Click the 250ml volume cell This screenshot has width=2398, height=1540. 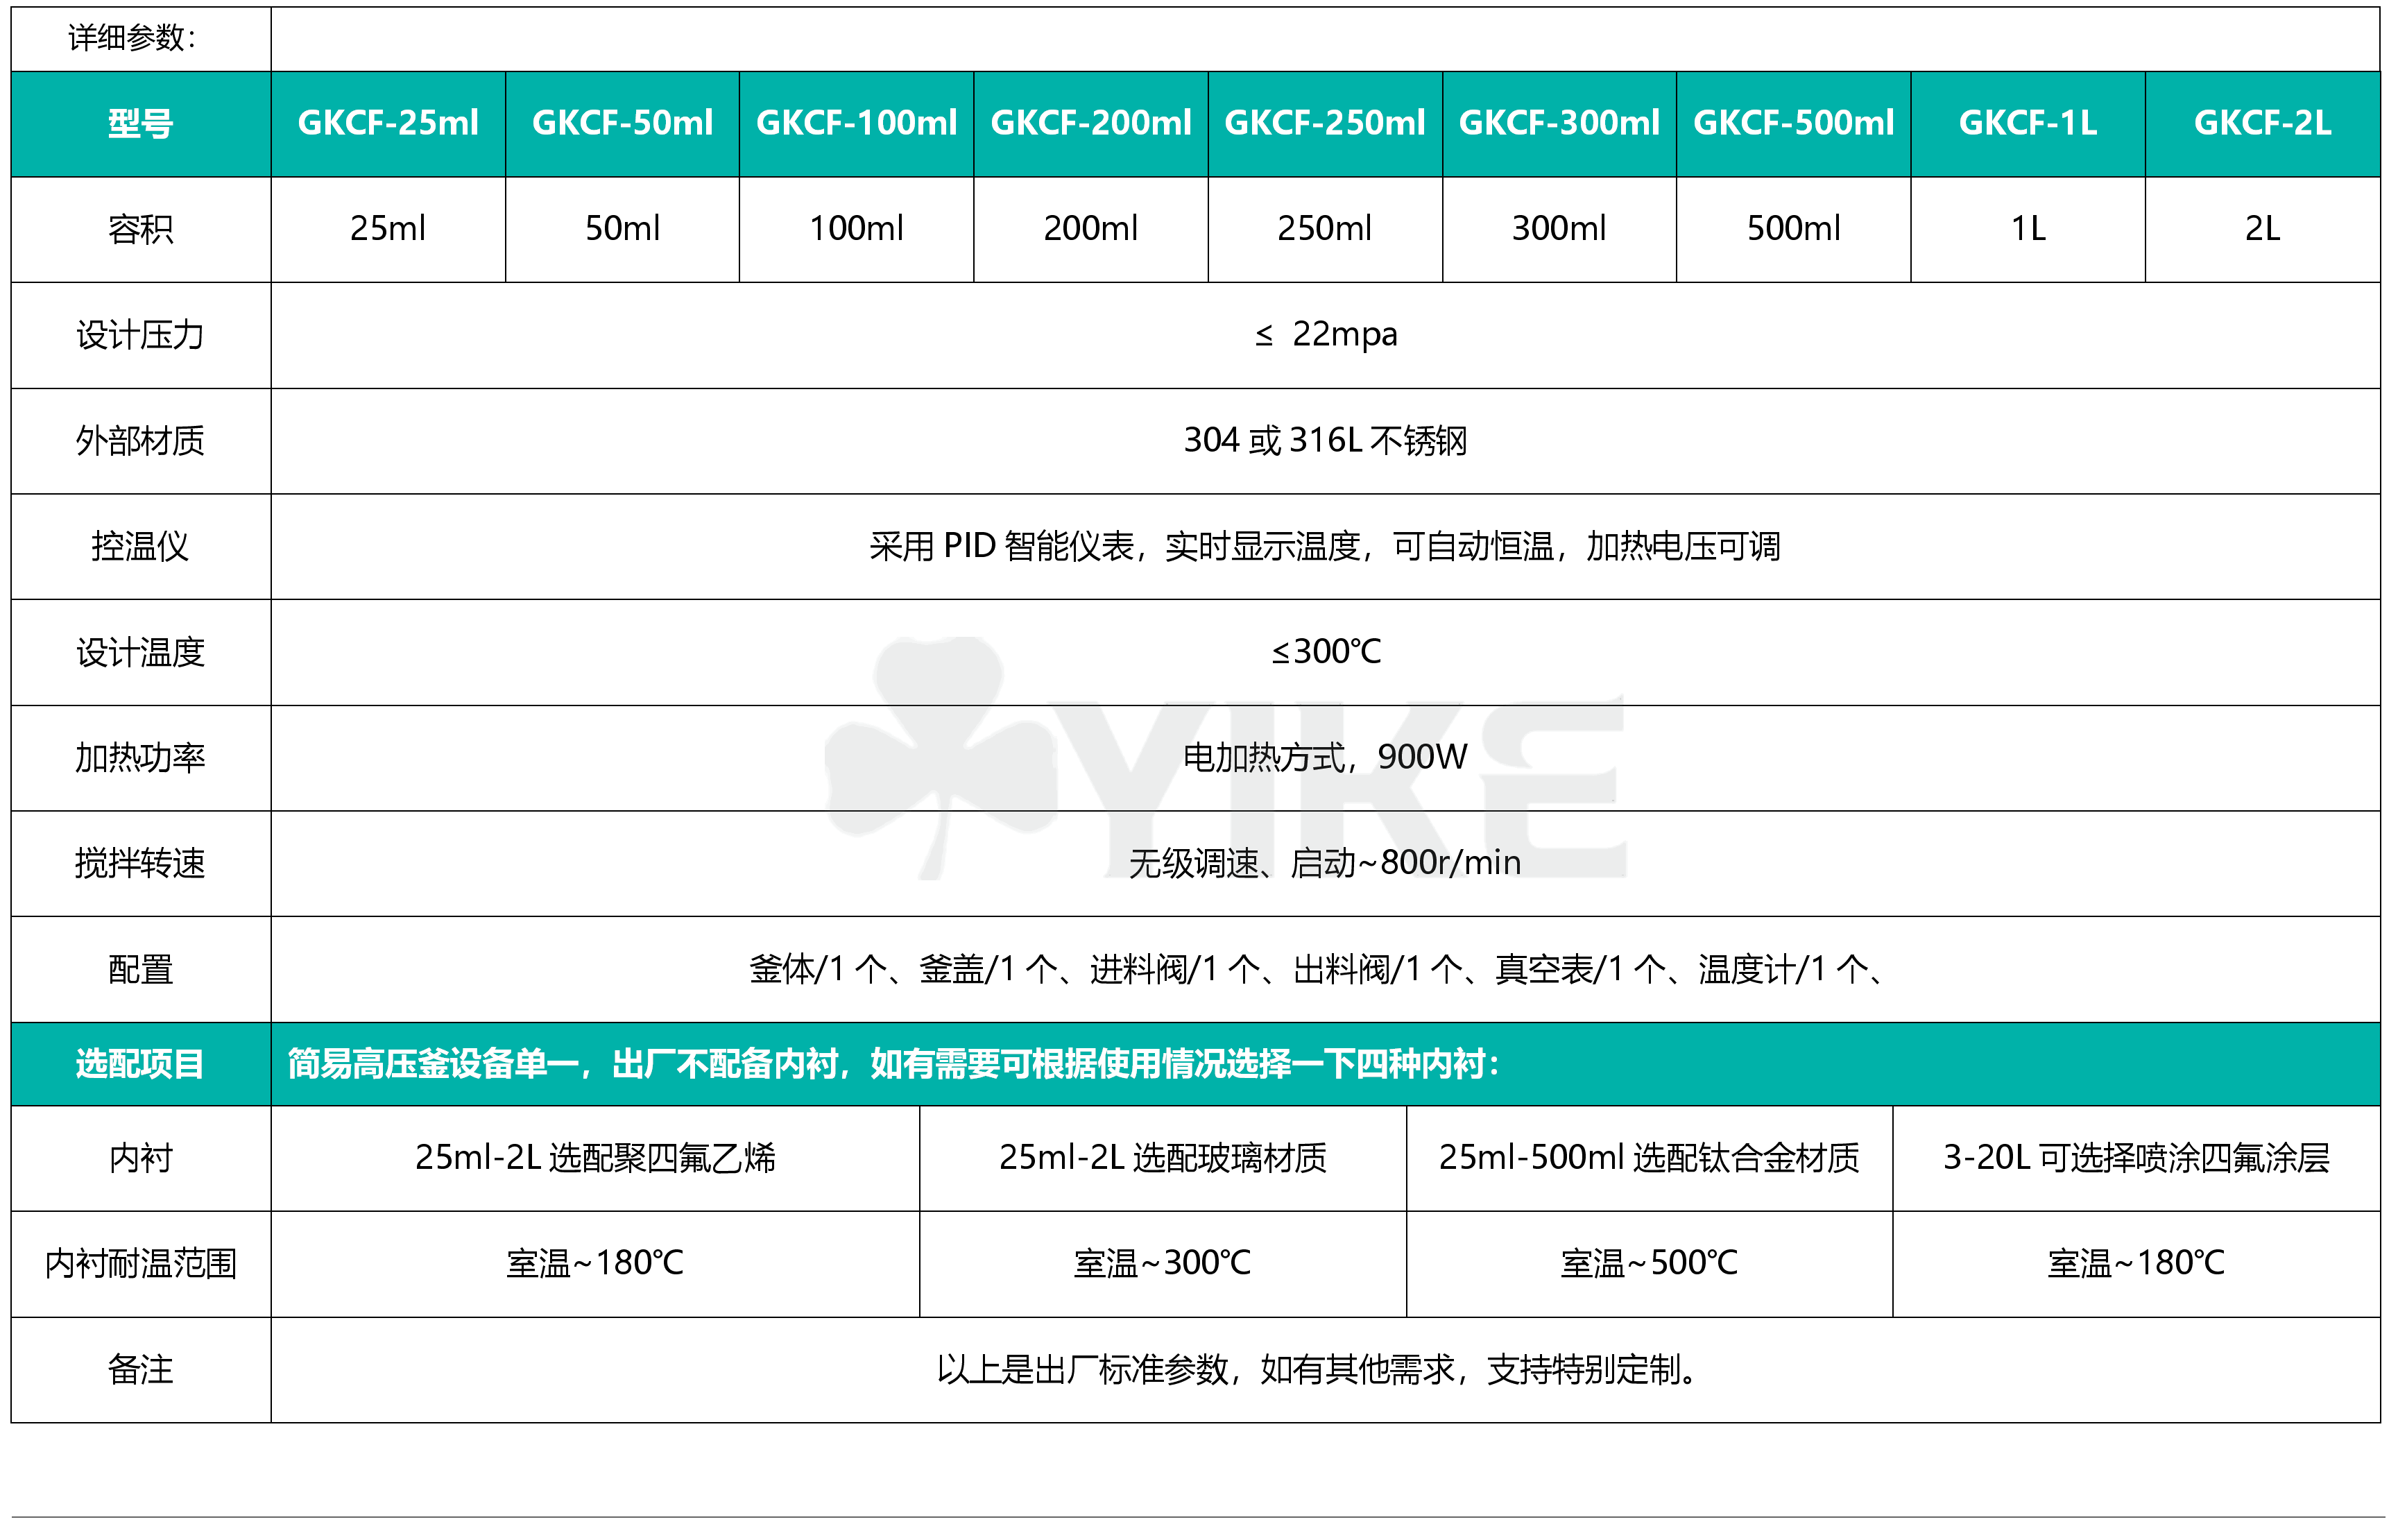(x=1324, y=229)
